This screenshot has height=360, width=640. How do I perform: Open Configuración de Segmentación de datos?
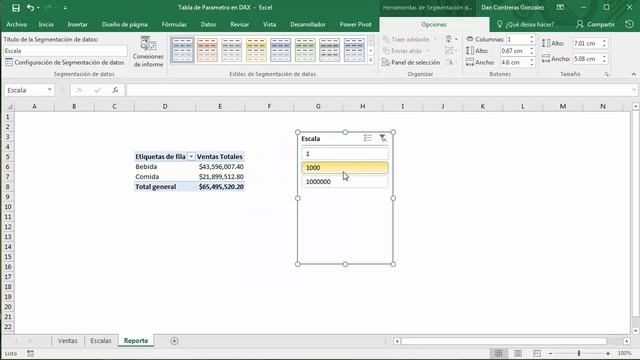click(x=64, y=62)
